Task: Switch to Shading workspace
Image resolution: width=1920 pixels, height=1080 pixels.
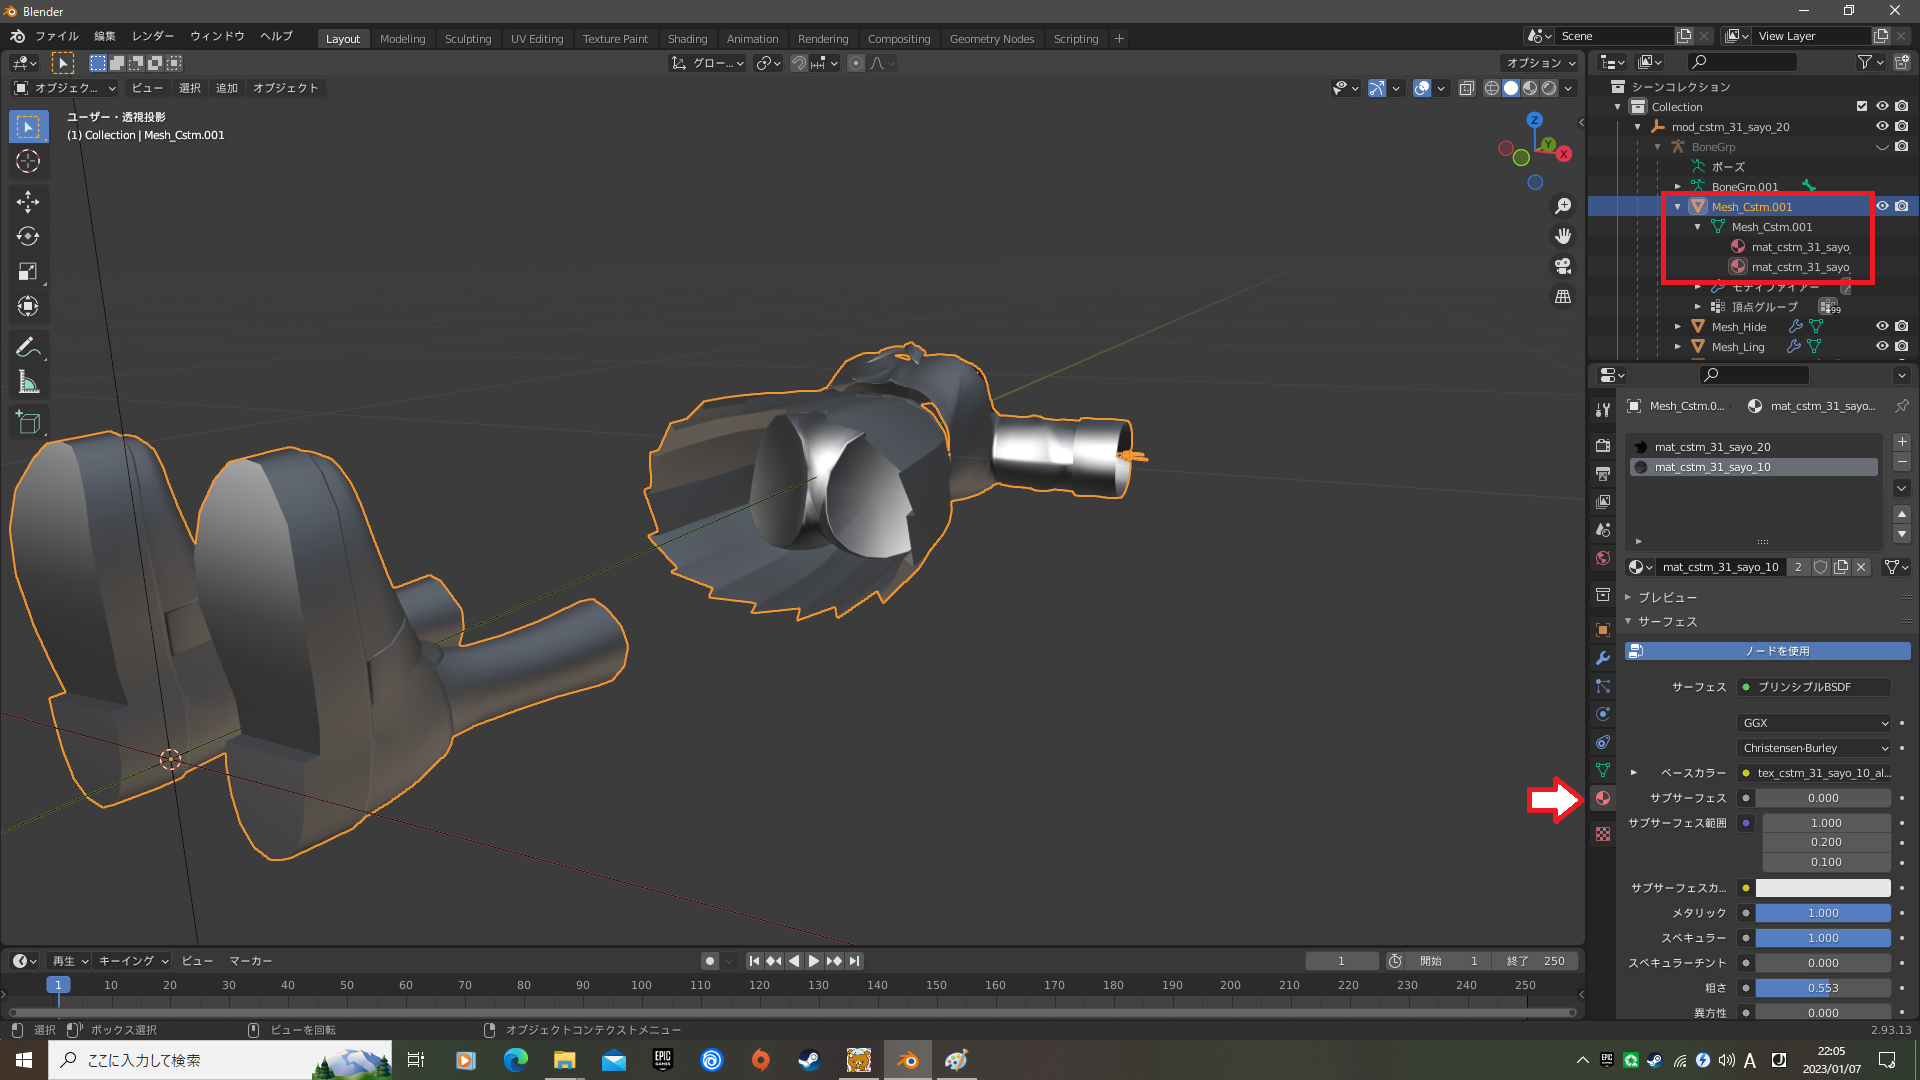Action: [x=688, y=39]
